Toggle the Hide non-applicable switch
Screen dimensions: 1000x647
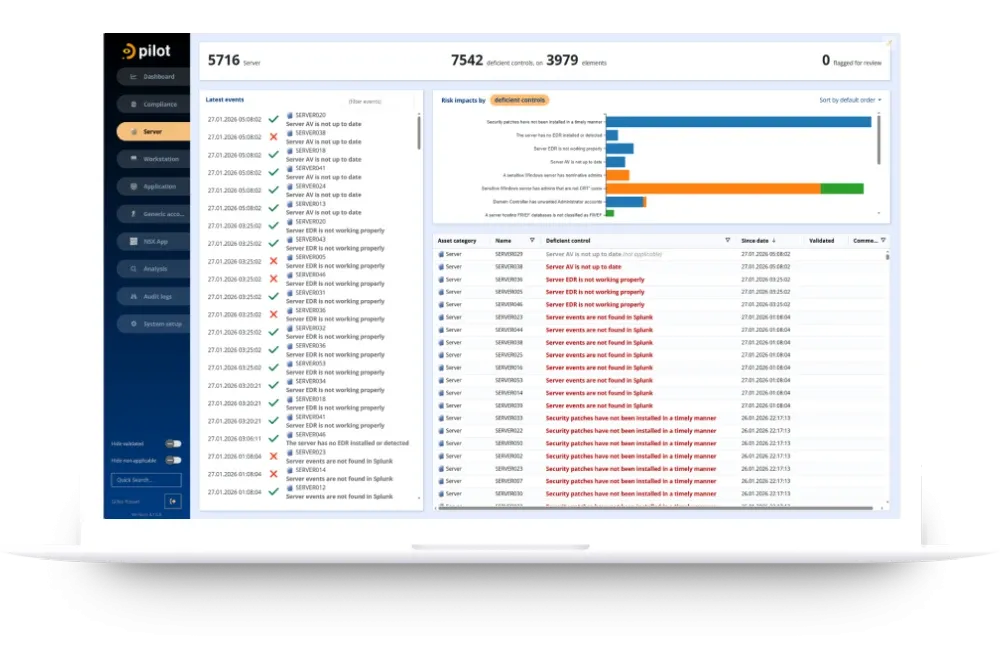tap(173, 461)
